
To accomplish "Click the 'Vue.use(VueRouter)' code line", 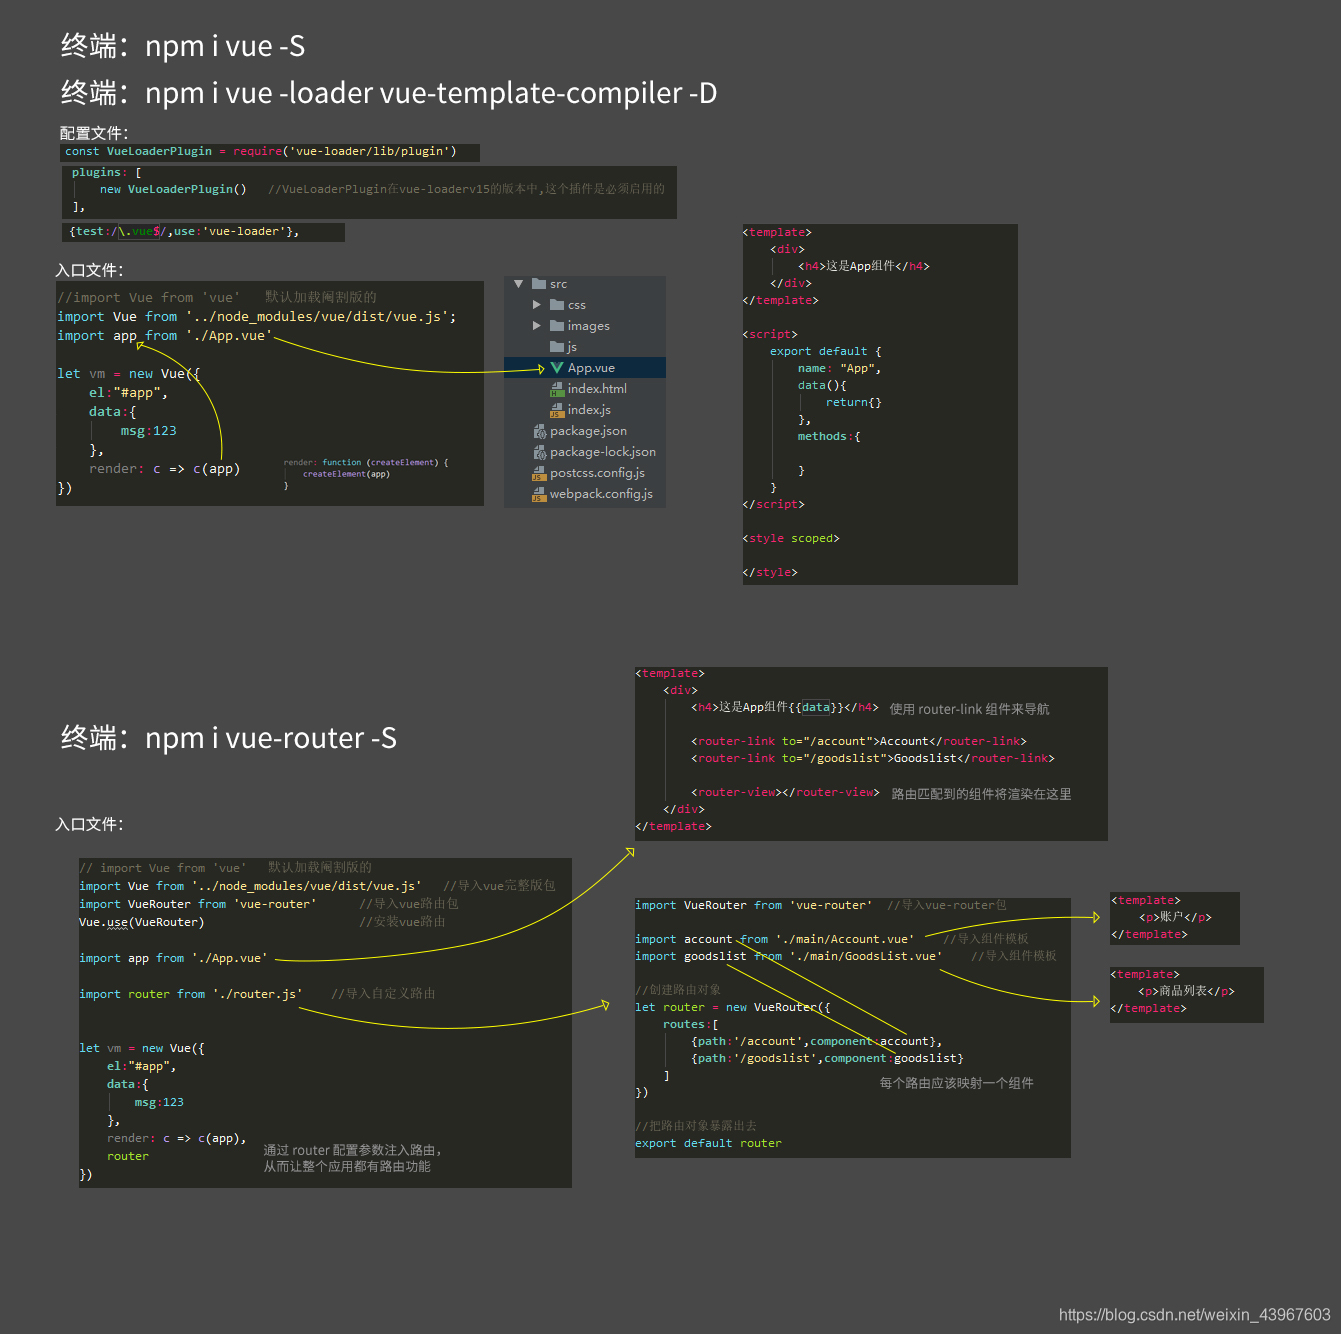I will point(141,922).
